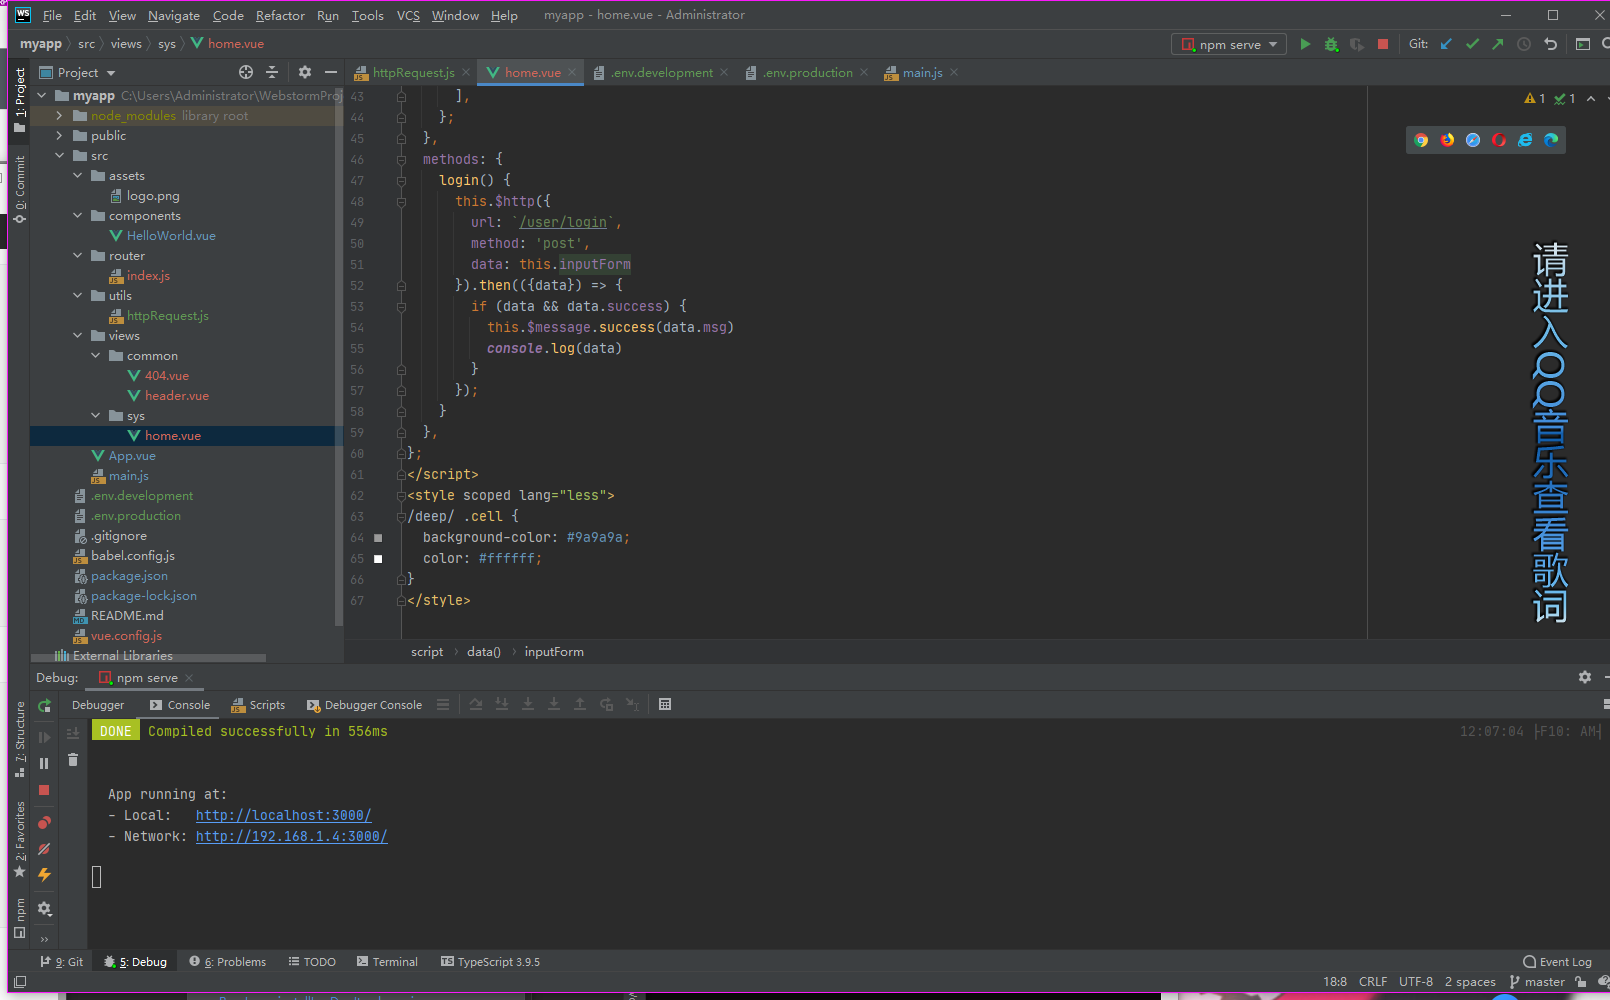The width and height of the screenshot is (1610, 1000).
Task: Toggle tool window bars at bottom-left corner
Action: (x=19, y=982)
